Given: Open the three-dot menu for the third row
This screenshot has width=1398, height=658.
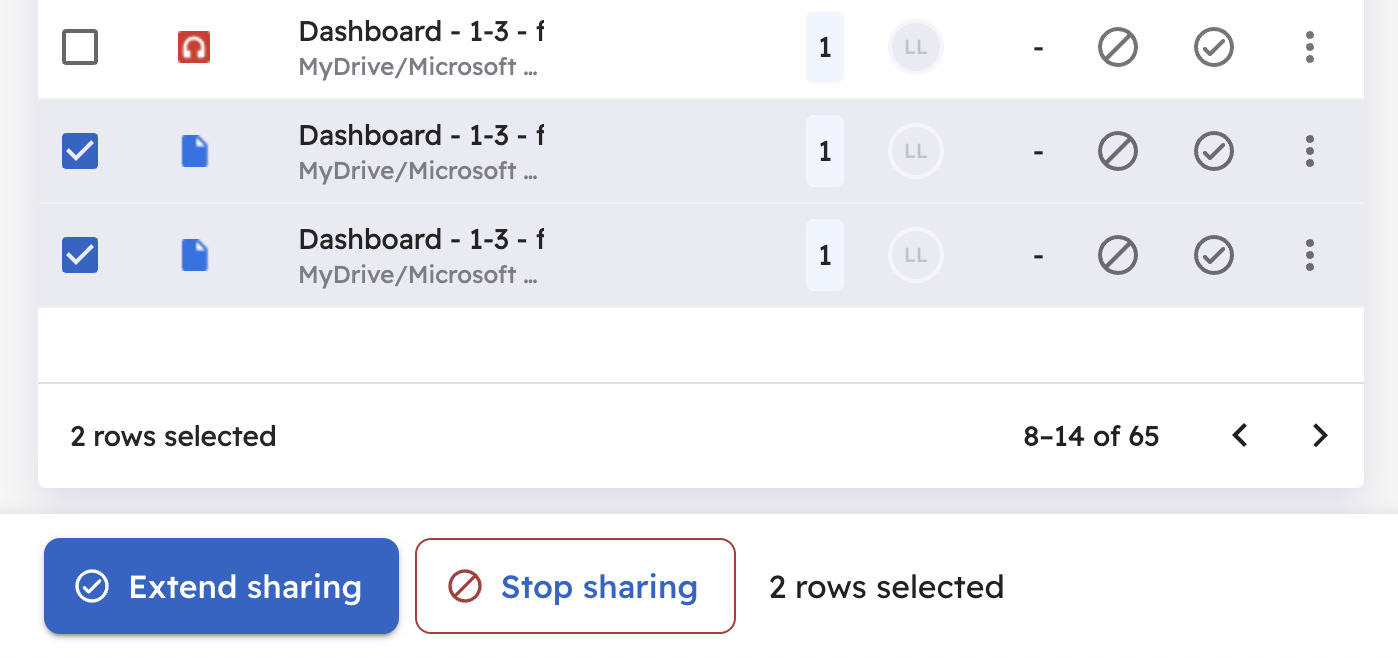Looking at the screenshot, I should point(1310,255).
